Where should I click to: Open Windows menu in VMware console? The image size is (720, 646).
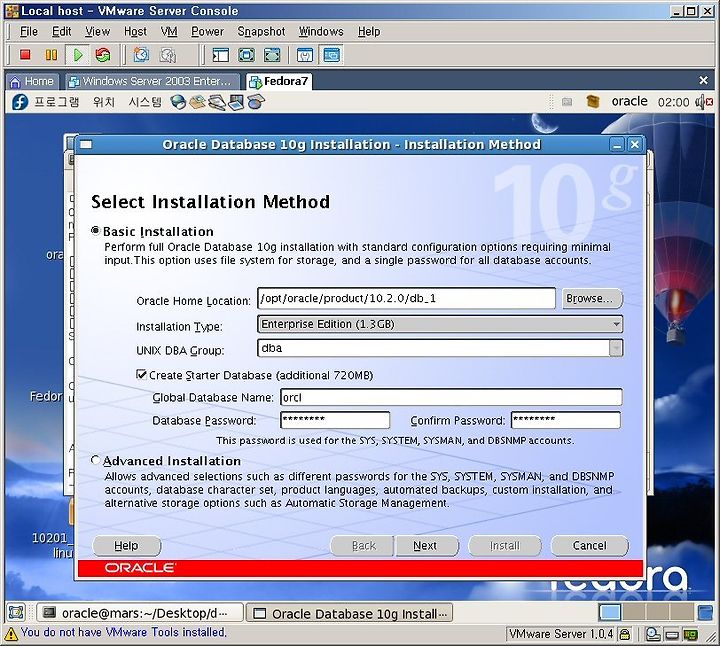tap(321, 31)
